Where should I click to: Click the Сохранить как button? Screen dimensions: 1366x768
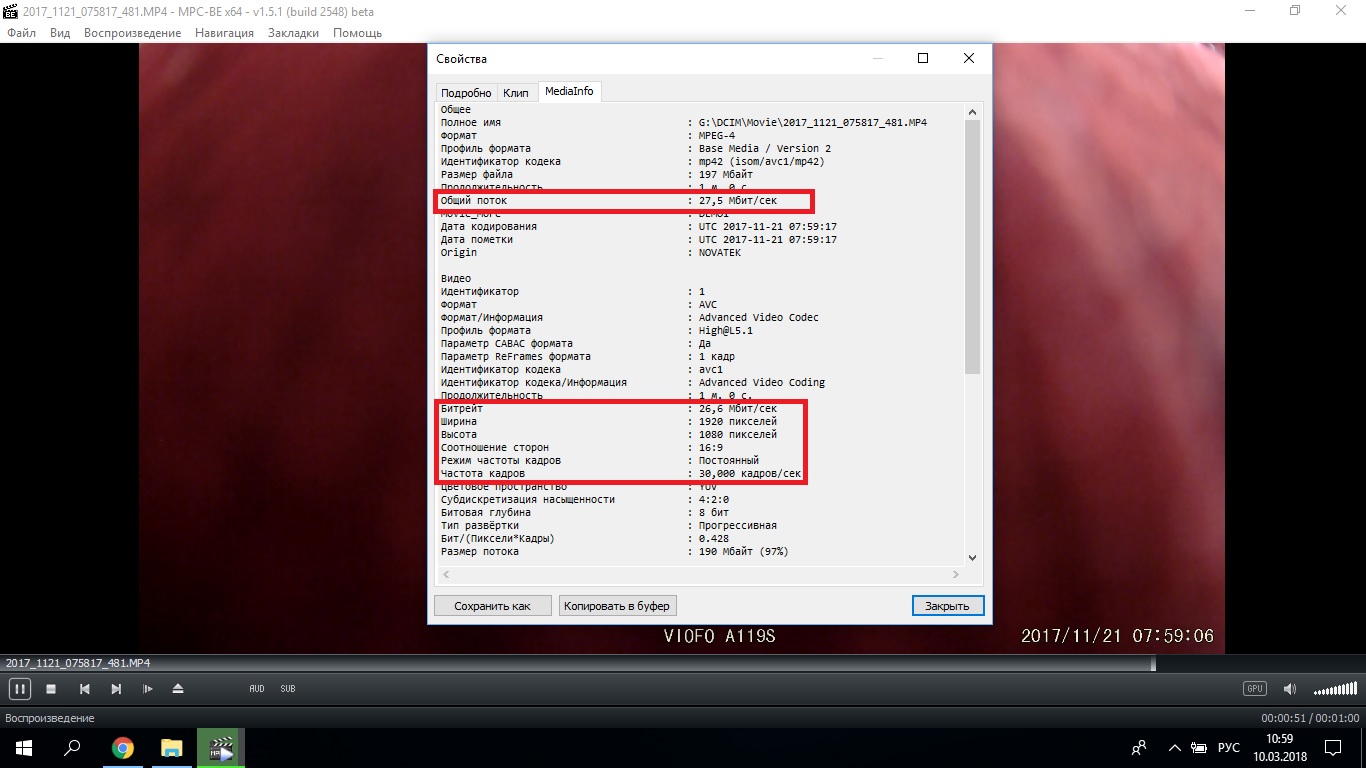click(x=492, y=606)
